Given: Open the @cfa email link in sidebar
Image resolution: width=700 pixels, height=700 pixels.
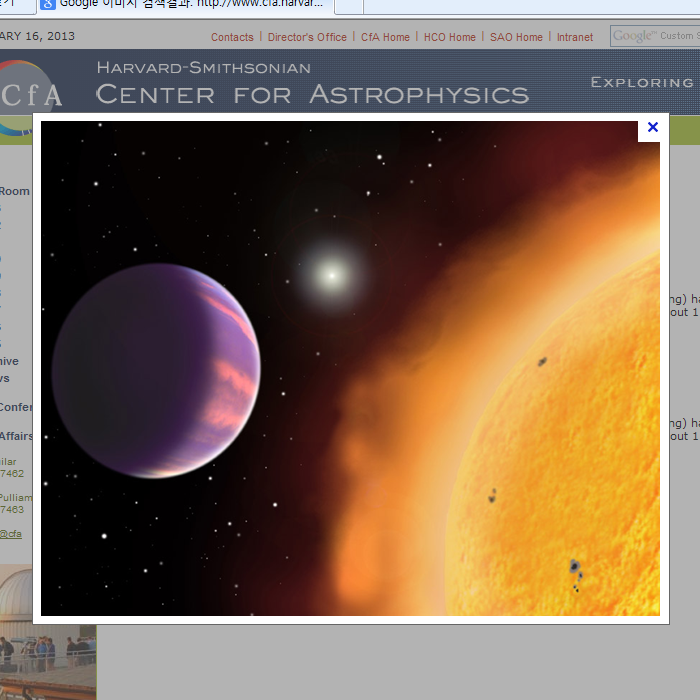Looking at the screenshot, I should (11, 533).
